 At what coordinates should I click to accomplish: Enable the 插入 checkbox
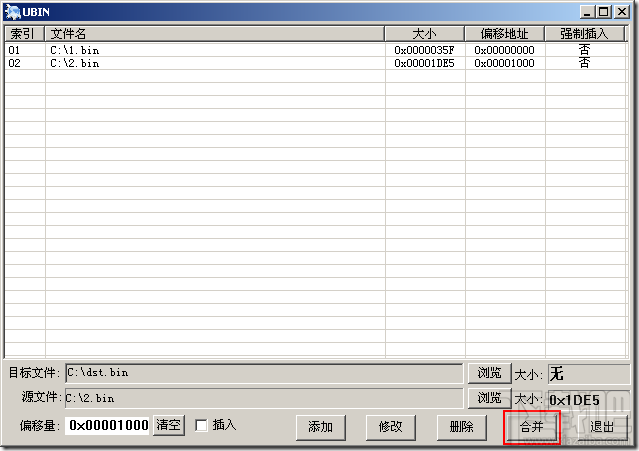pyautogui.click(x=201, y=426)
